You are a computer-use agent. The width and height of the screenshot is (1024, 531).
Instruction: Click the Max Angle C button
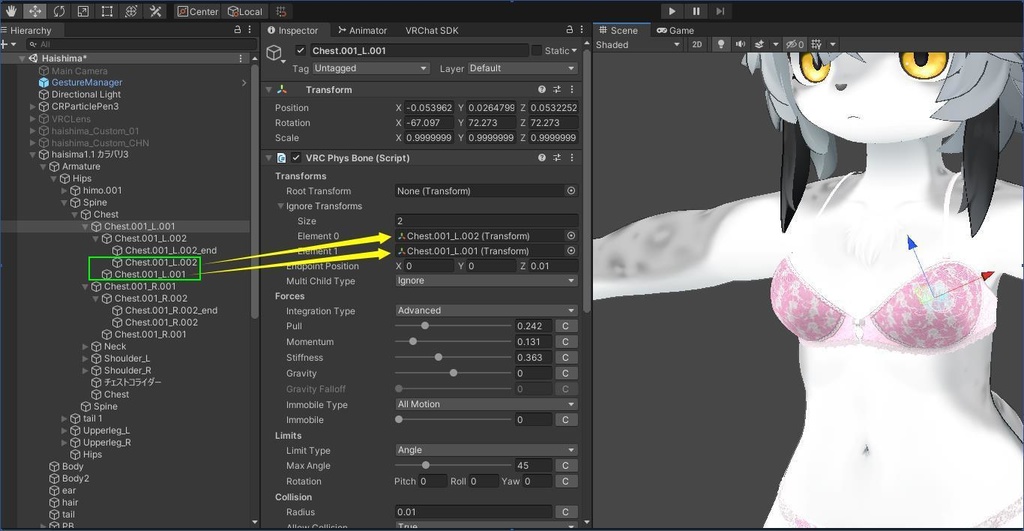click(566, 465)
